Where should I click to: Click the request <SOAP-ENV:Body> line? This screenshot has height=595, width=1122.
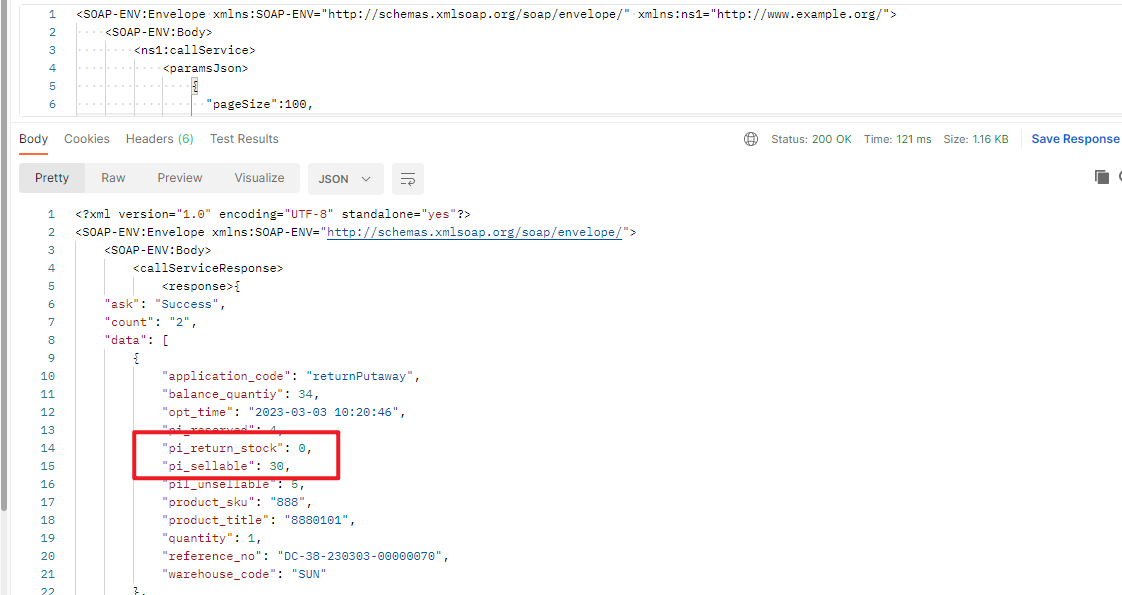click(159, 32)
